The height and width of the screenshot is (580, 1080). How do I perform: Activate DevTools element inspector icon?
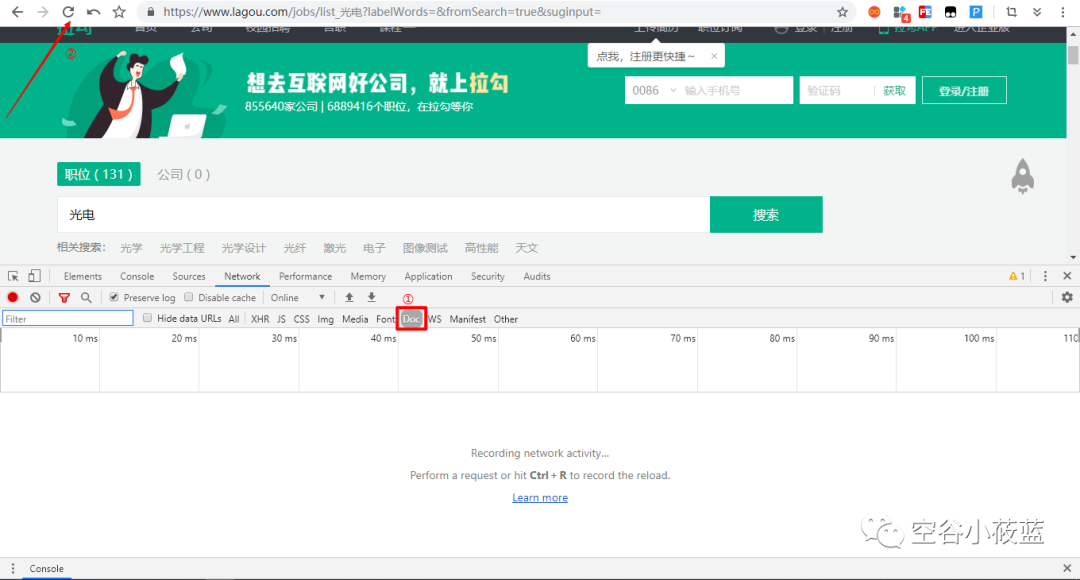click(13, 276)
